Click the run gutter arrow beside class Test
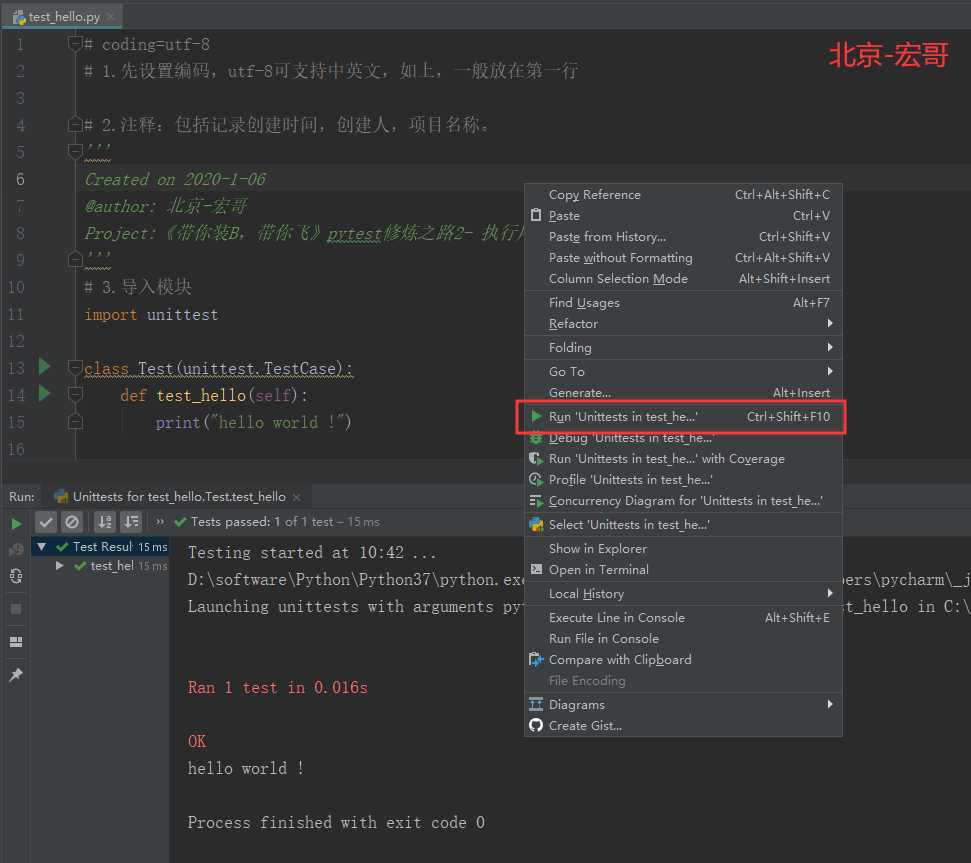The height and width of the screenshot is (863, 971). pos(44,366)
